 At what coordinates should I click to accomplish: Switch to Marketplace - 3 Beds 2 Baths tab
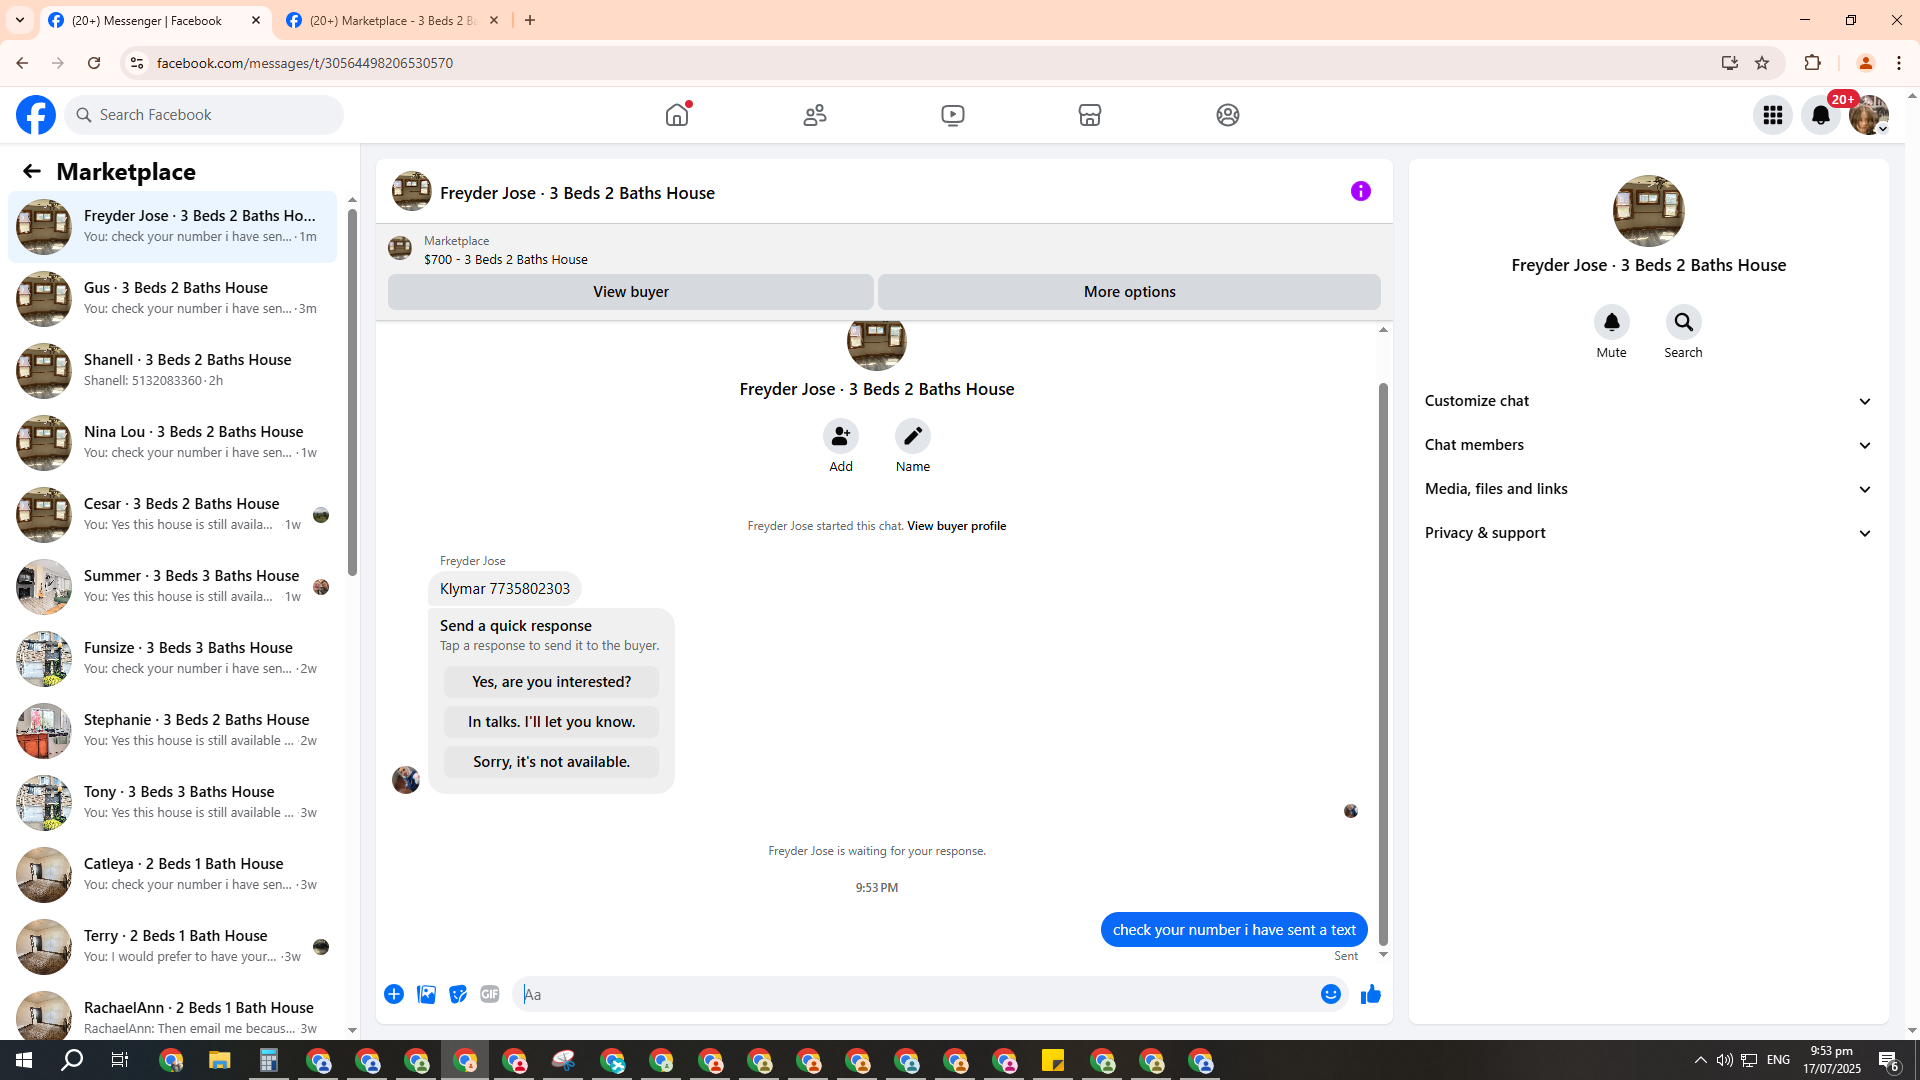[x=393, y=20]
